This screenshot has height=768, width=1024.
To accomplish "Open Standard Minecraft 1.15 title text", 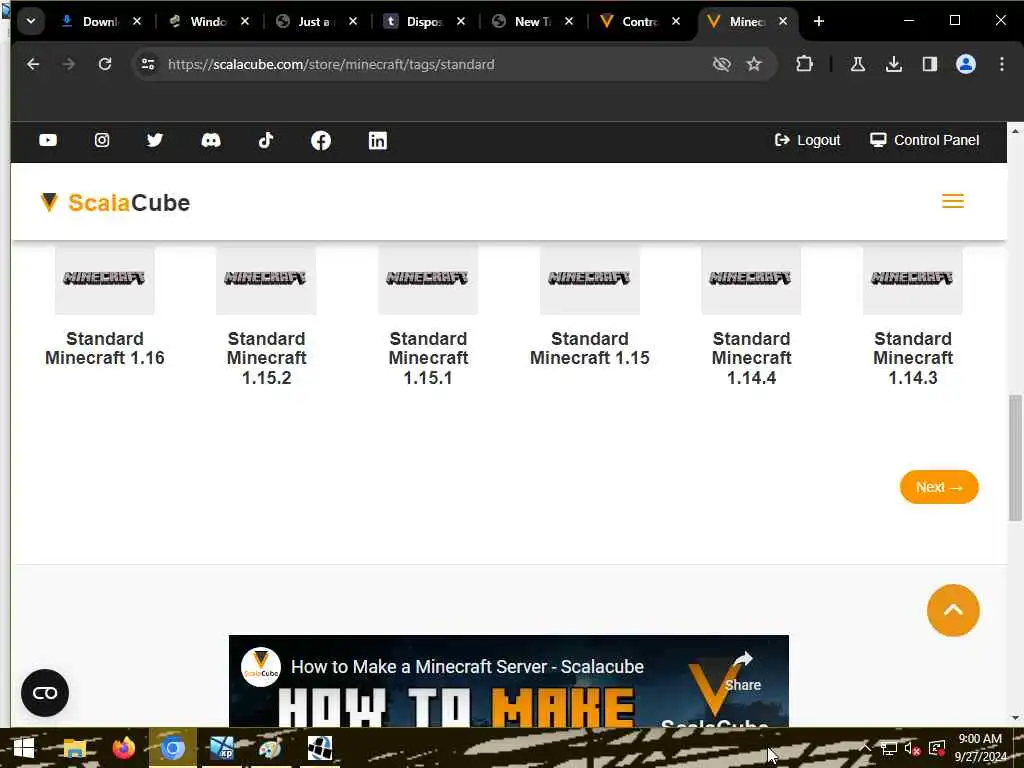I will coord(590,348).
